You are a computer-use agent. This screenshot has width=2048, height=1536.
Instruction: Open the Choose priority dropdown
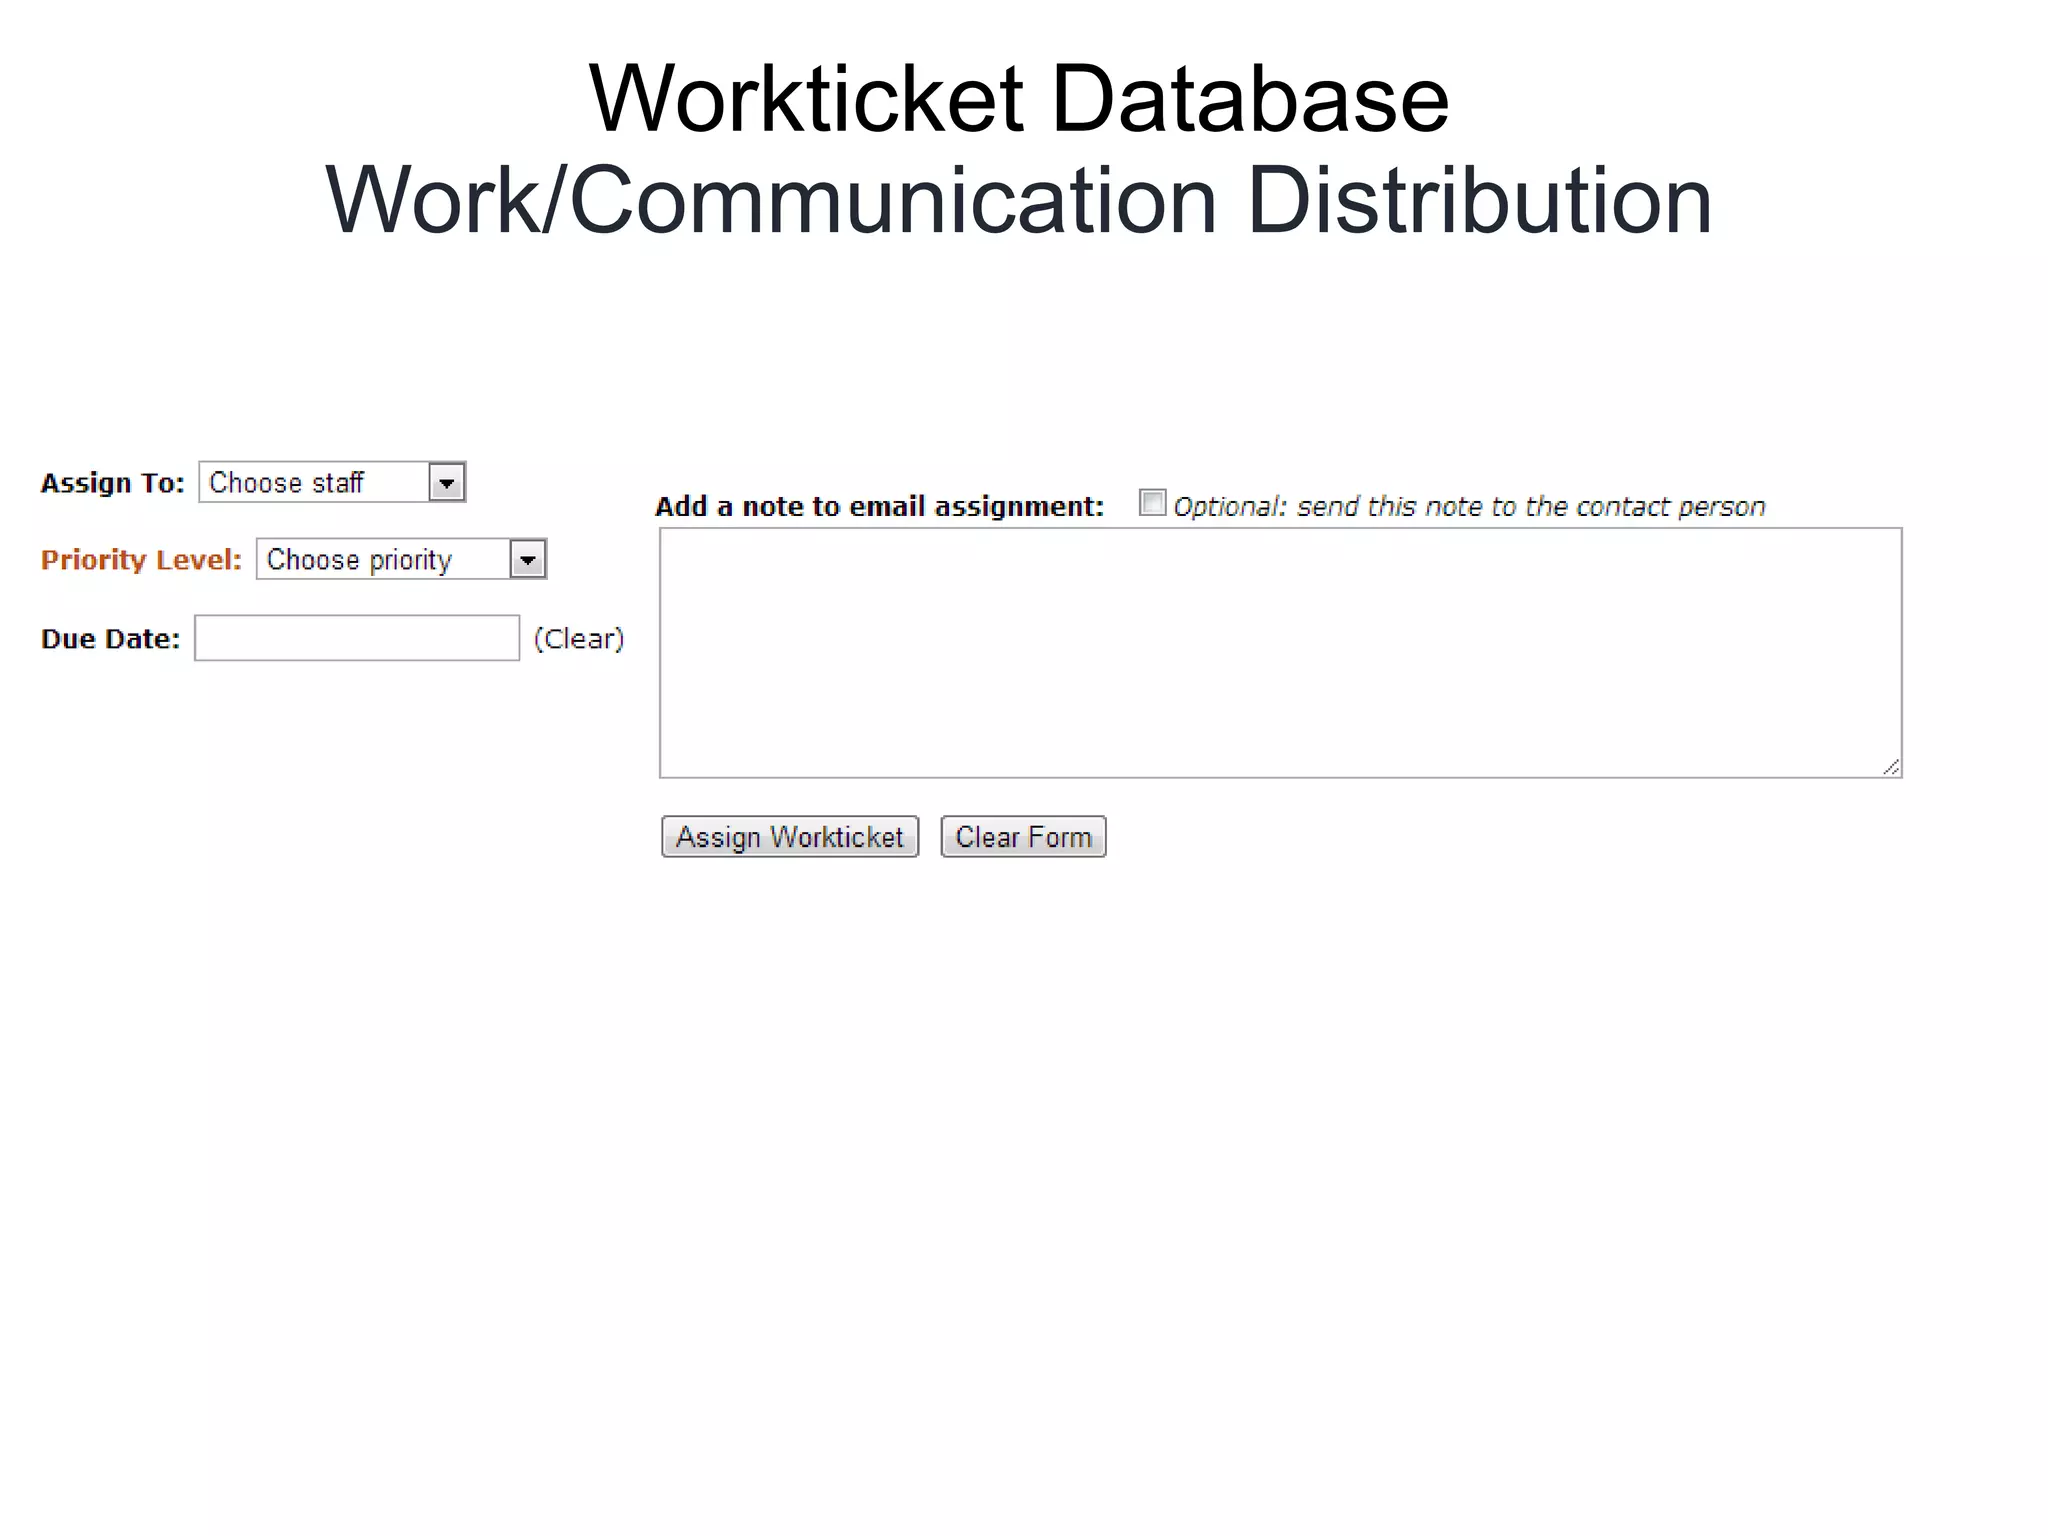(x=401, y=559)
